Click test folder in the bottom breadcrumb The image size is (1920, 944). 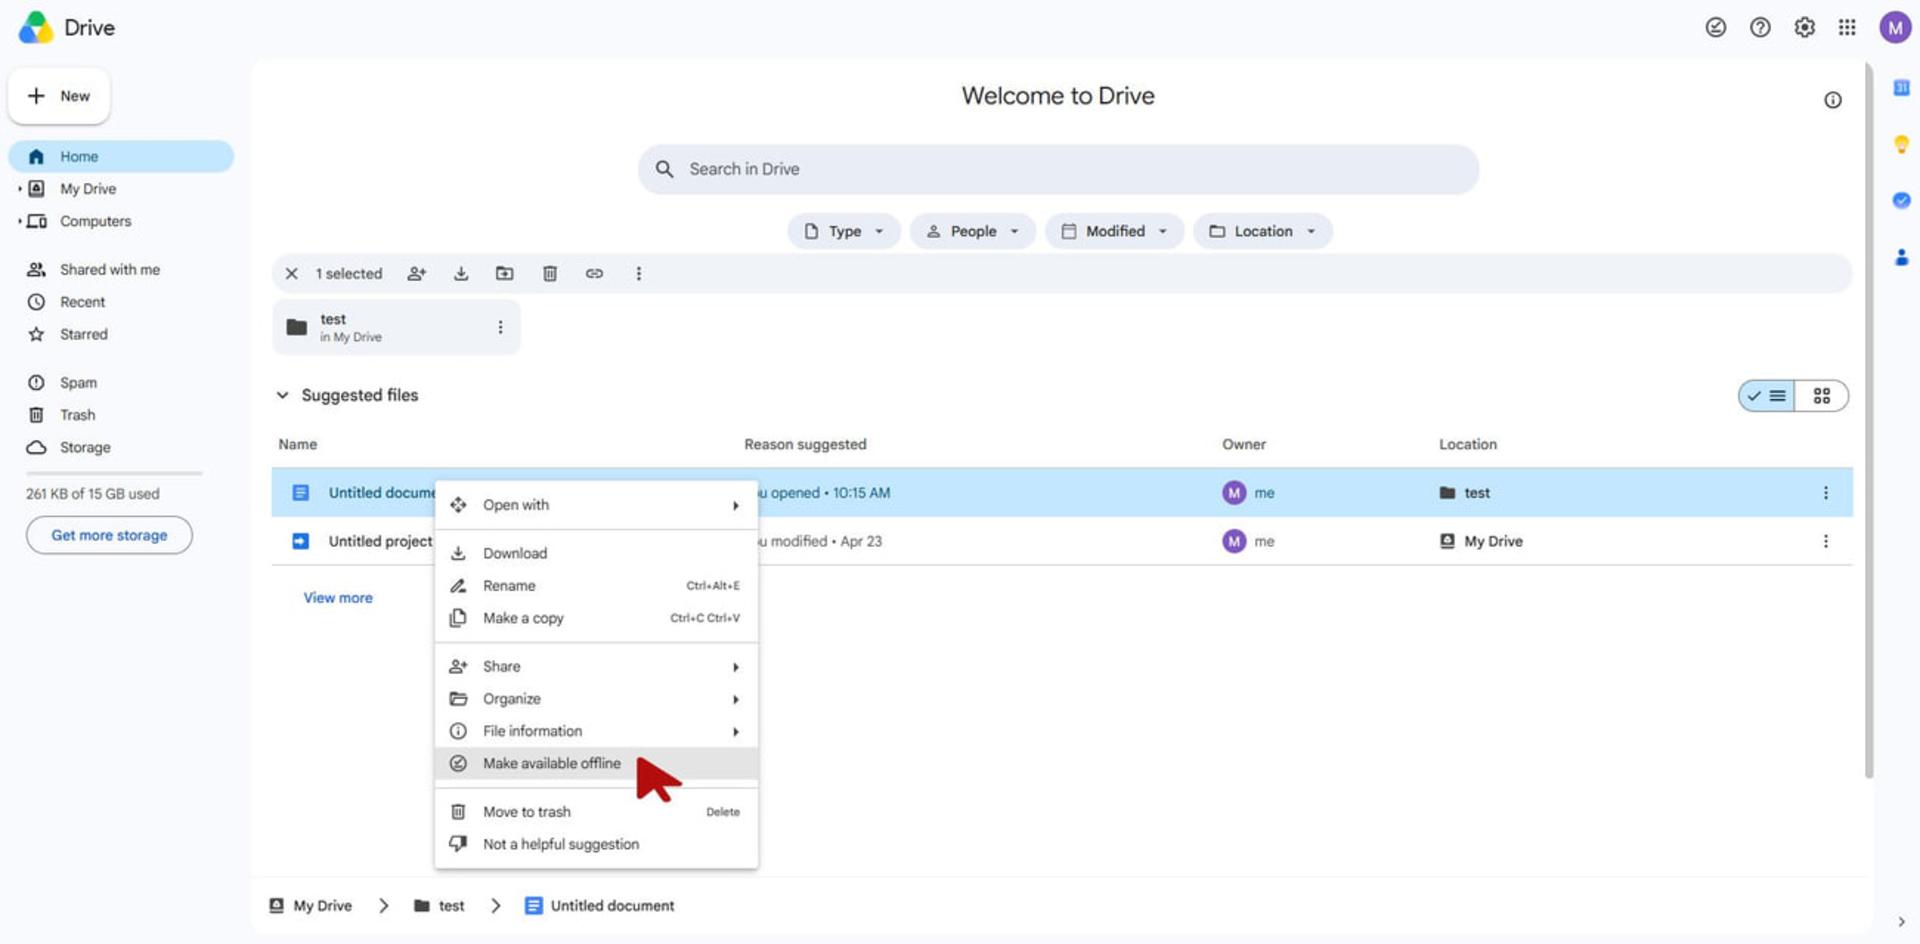(x=439, y=906)
